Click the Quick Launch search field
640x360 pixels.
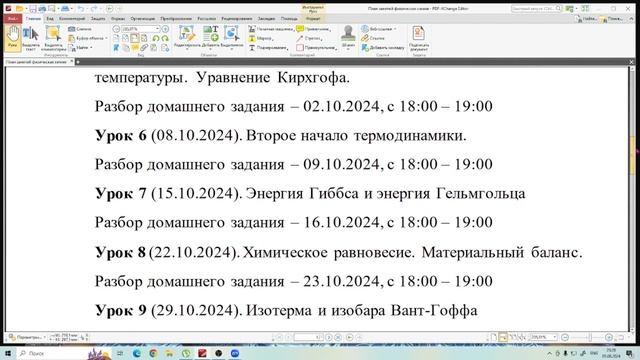coord(536,9)
